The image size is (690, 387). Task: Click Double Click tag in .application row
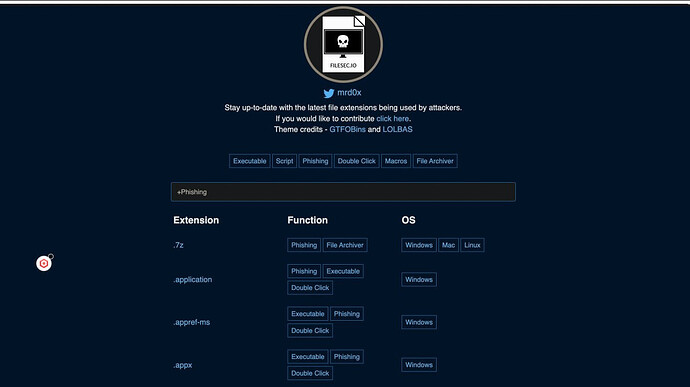310,288
